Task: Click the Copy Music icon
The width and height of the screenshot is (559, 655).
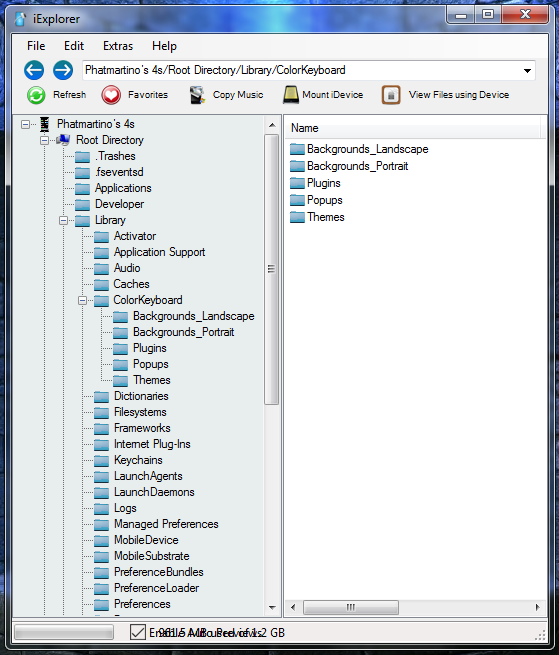Action: (x=197, y=95)
